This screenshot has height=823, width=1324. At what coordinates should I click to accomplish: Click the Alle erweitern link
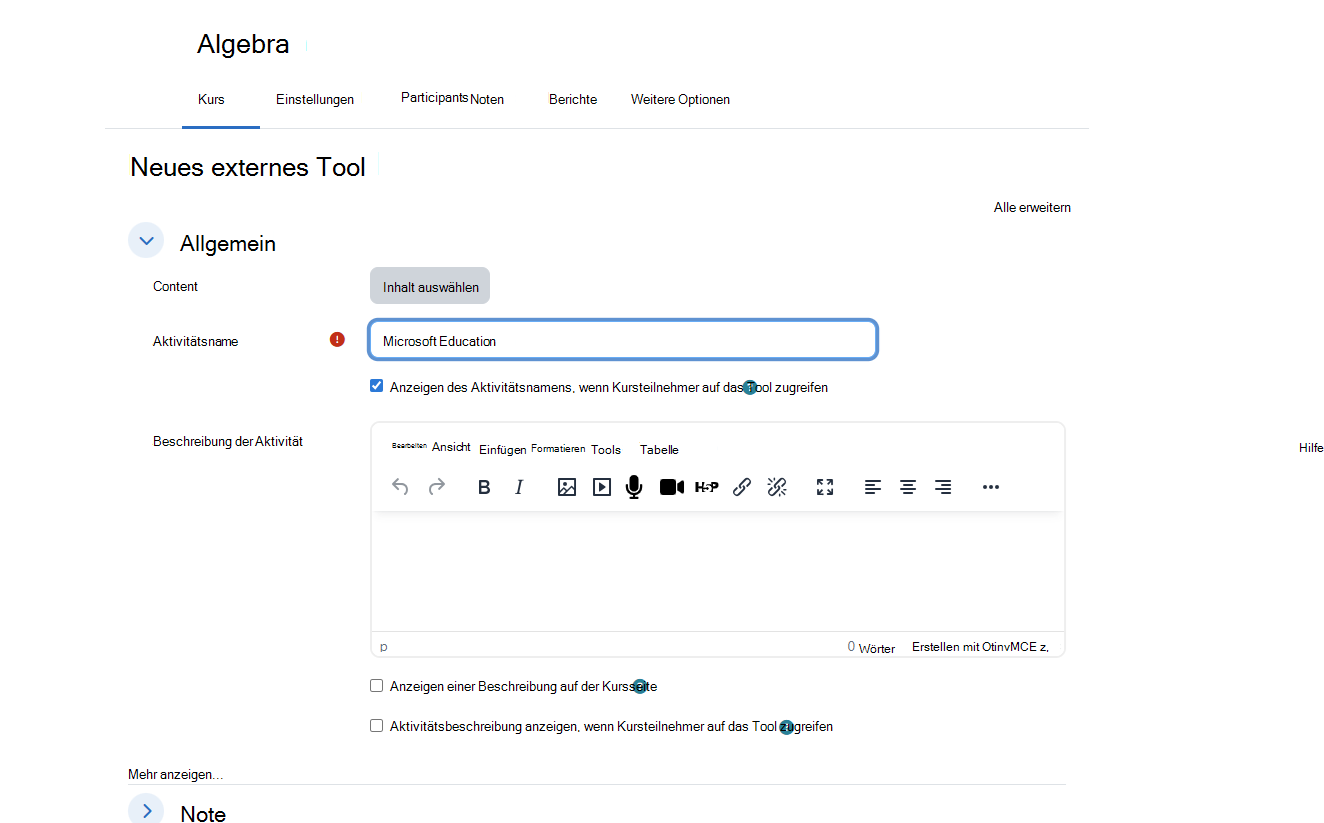1032,207
